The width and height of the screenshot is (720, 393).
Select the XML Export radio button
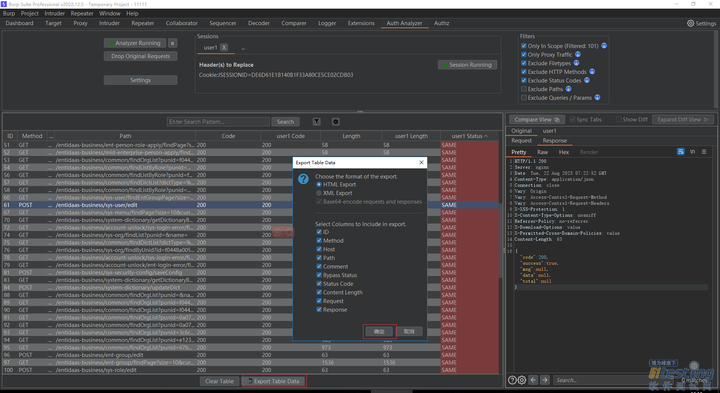319,193
